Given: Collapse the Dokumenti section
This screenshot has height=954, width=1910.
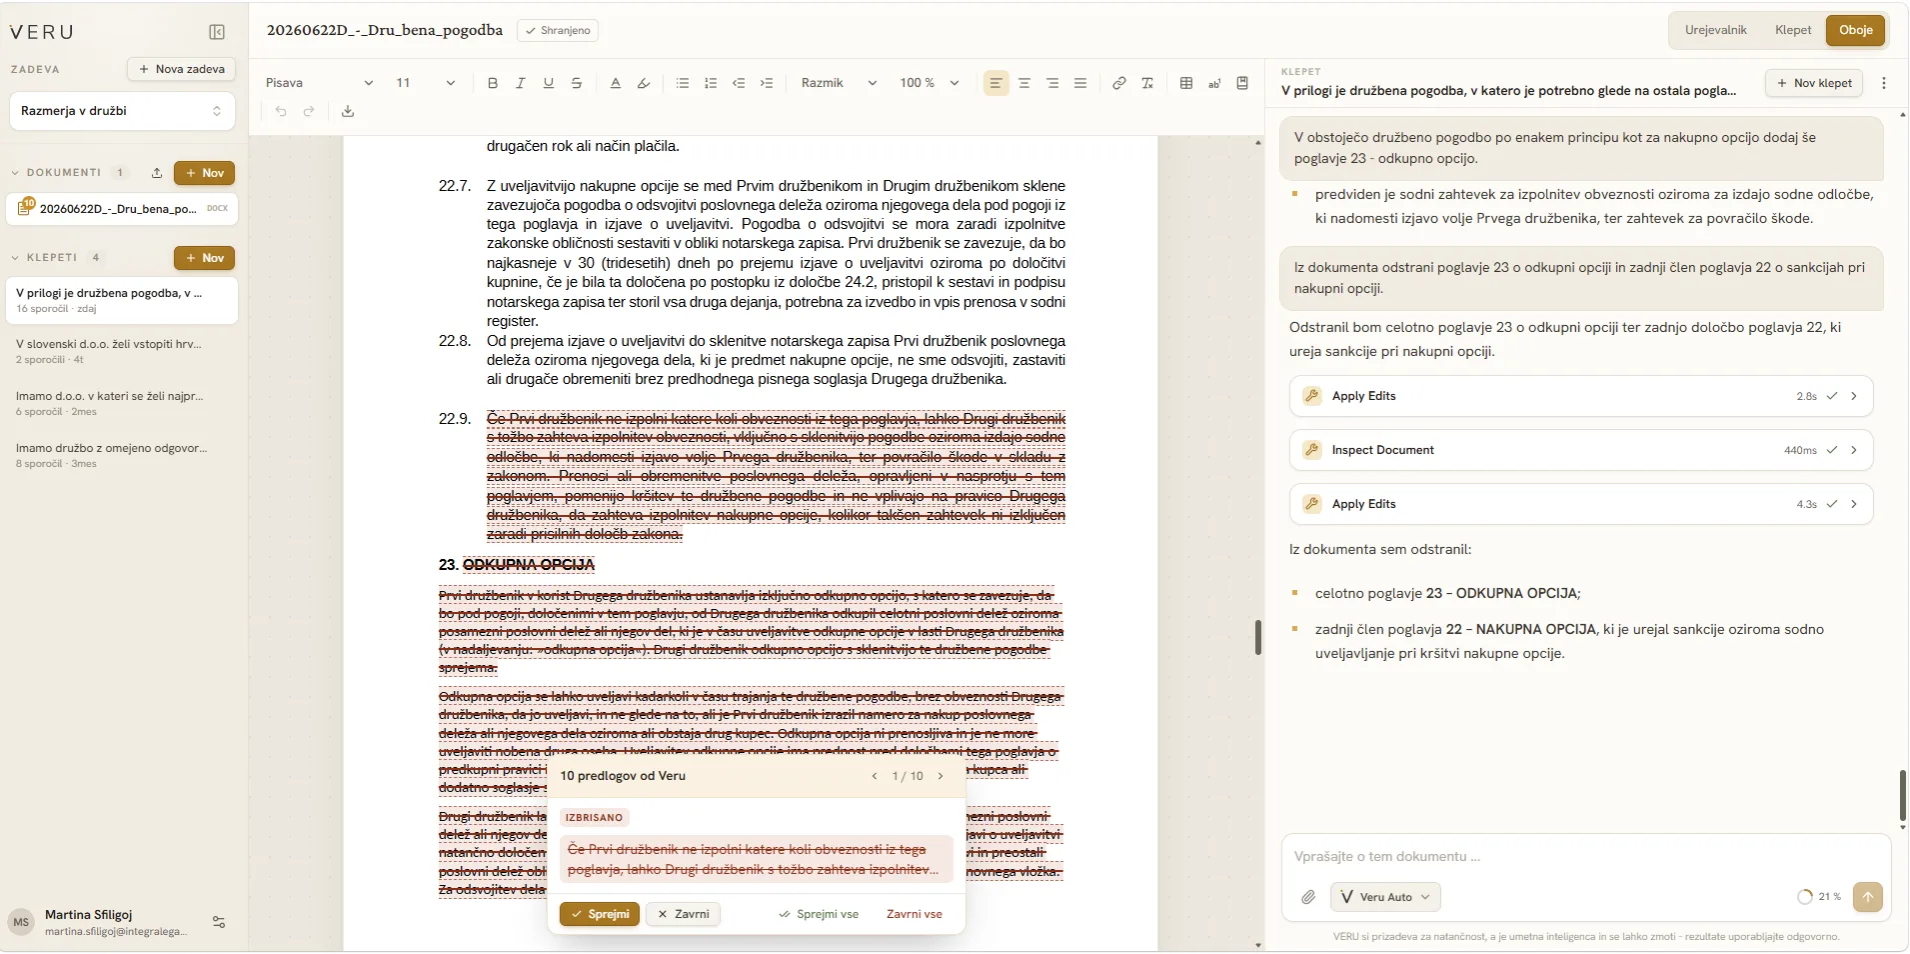Looking at the screenshot, I should pos(15,173).
